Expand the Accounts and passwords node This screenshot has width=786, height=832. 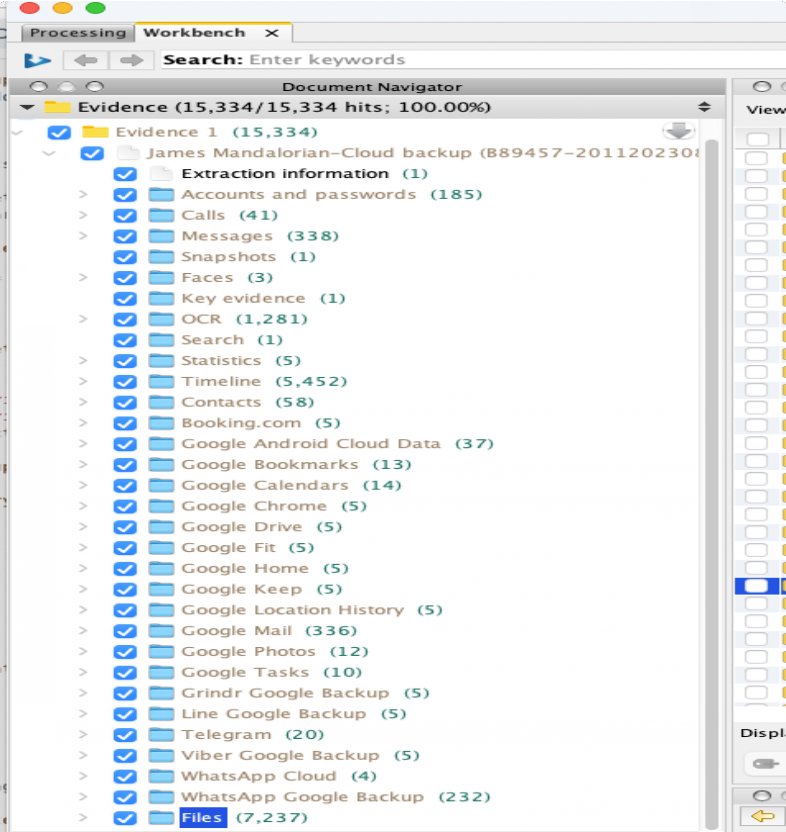coord(84,195)
